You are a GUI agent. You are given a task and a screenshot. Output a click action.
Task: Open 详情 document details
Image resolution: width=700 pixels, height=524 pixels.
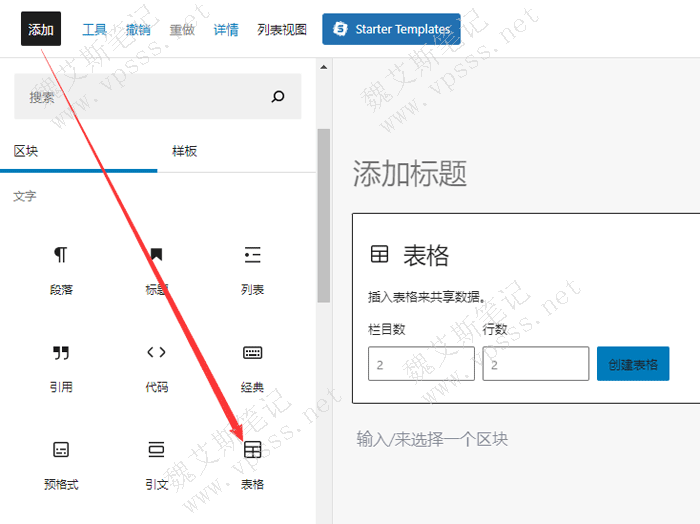coord(226,29)
